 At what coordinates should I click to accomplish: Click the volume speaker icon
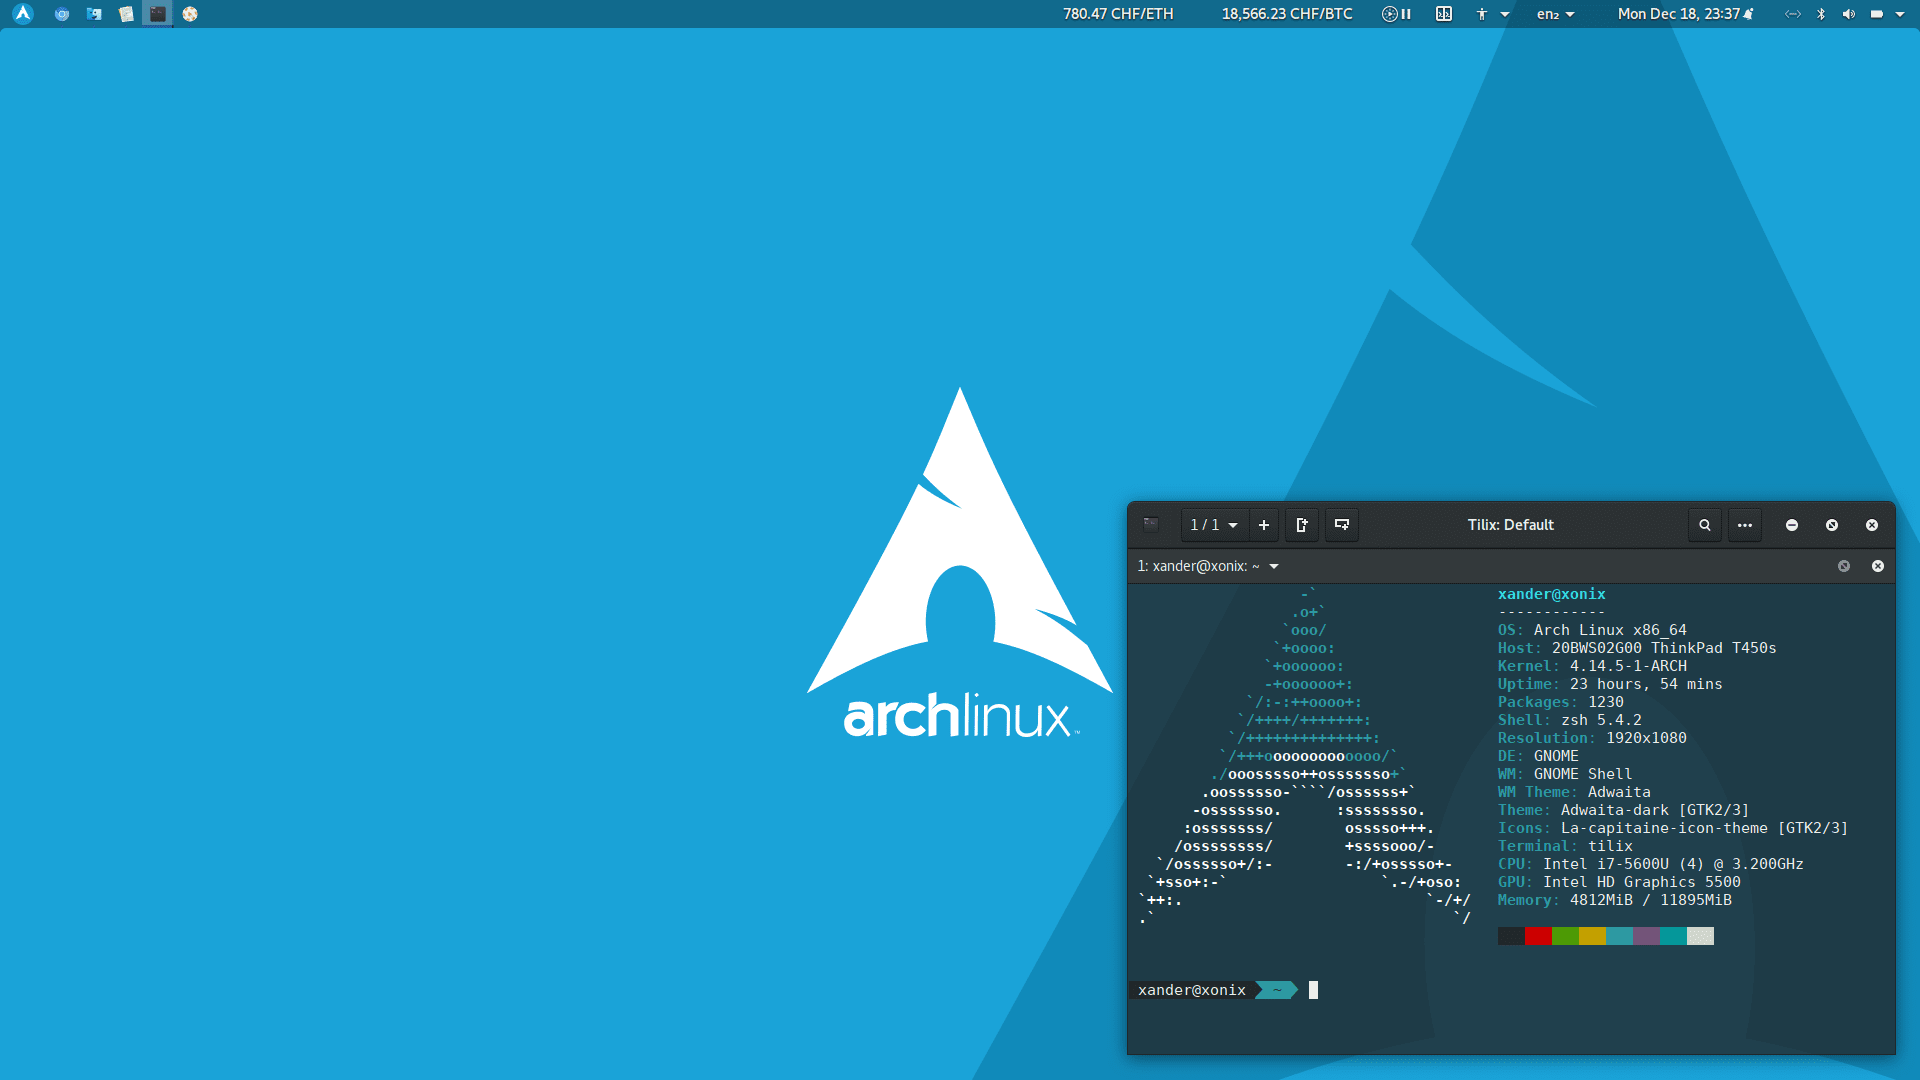click(1848, 14)
